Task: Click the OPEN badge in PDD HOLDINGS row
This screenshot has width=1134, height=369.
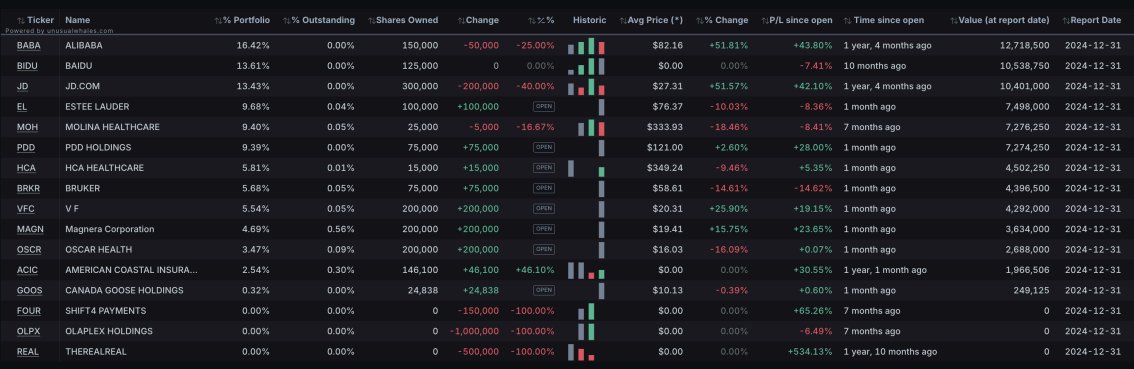Action: coord(544,147)
